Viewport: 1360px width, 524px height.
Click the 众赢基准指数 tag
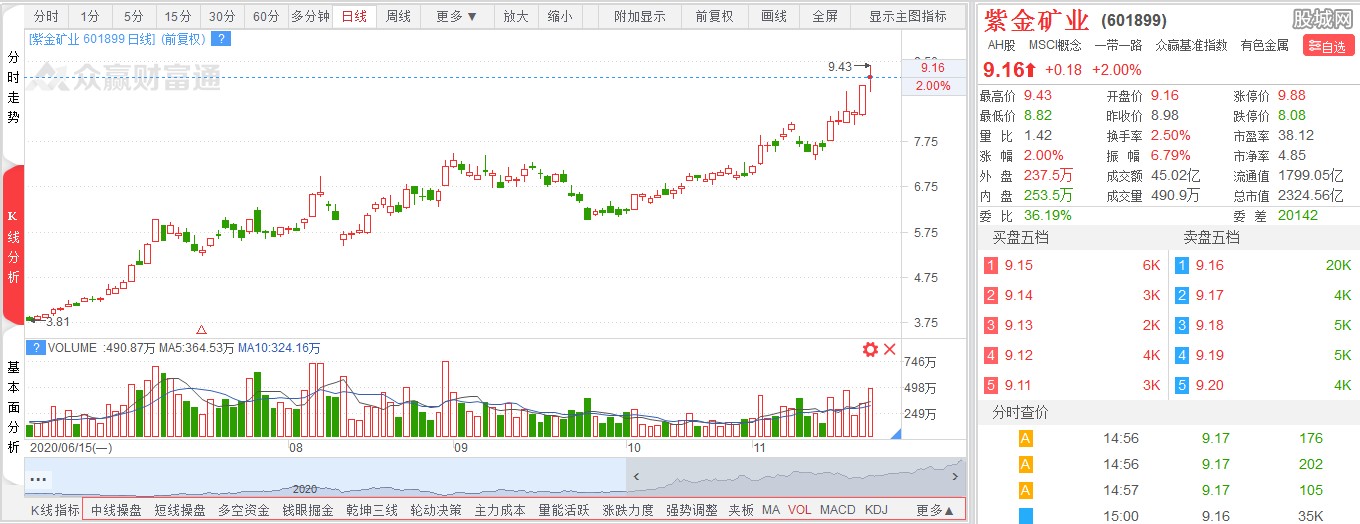pyautogui.click(x=1191, y=45)
